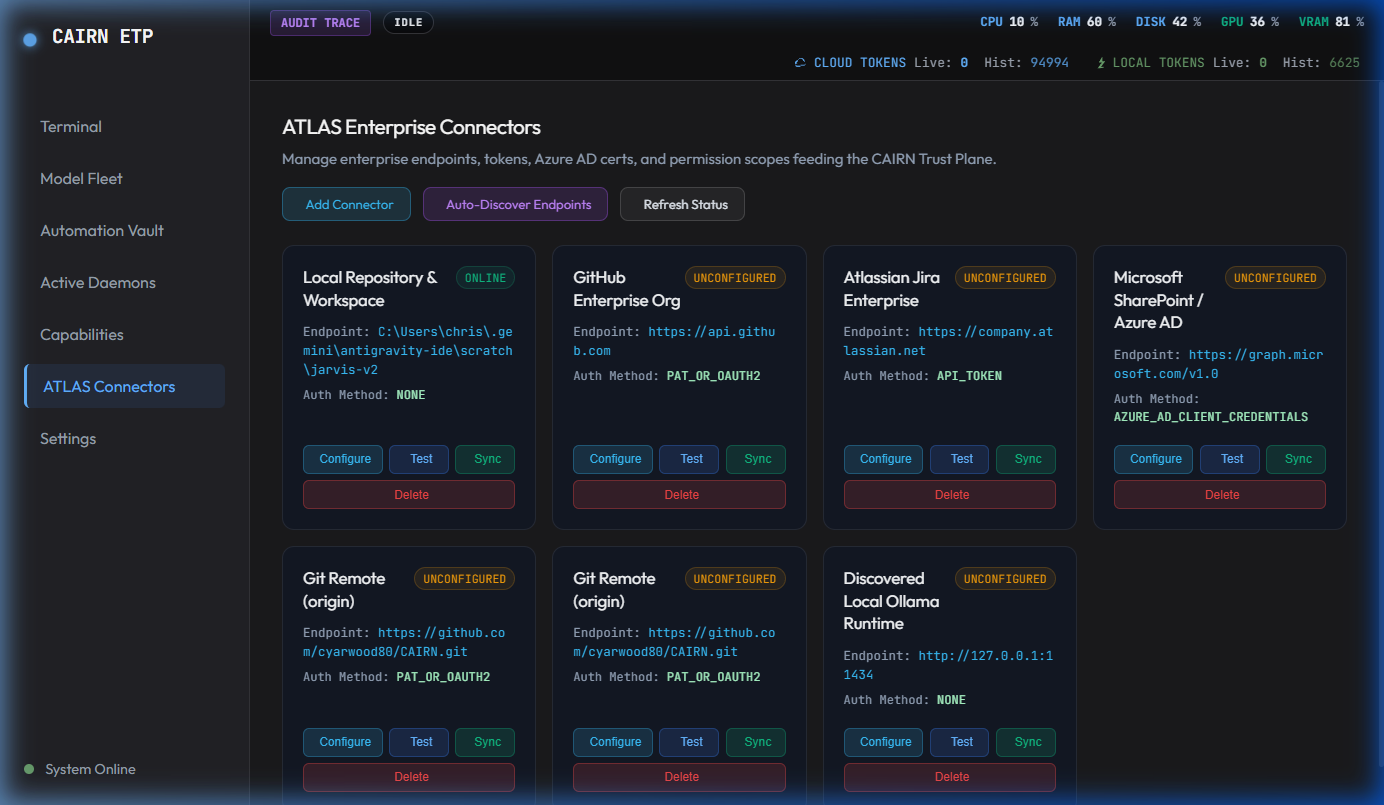Click the UNCONFIGURED badge on Microsoft SharePoint card
This screenshot has width=1384, height=805.
1275,278
